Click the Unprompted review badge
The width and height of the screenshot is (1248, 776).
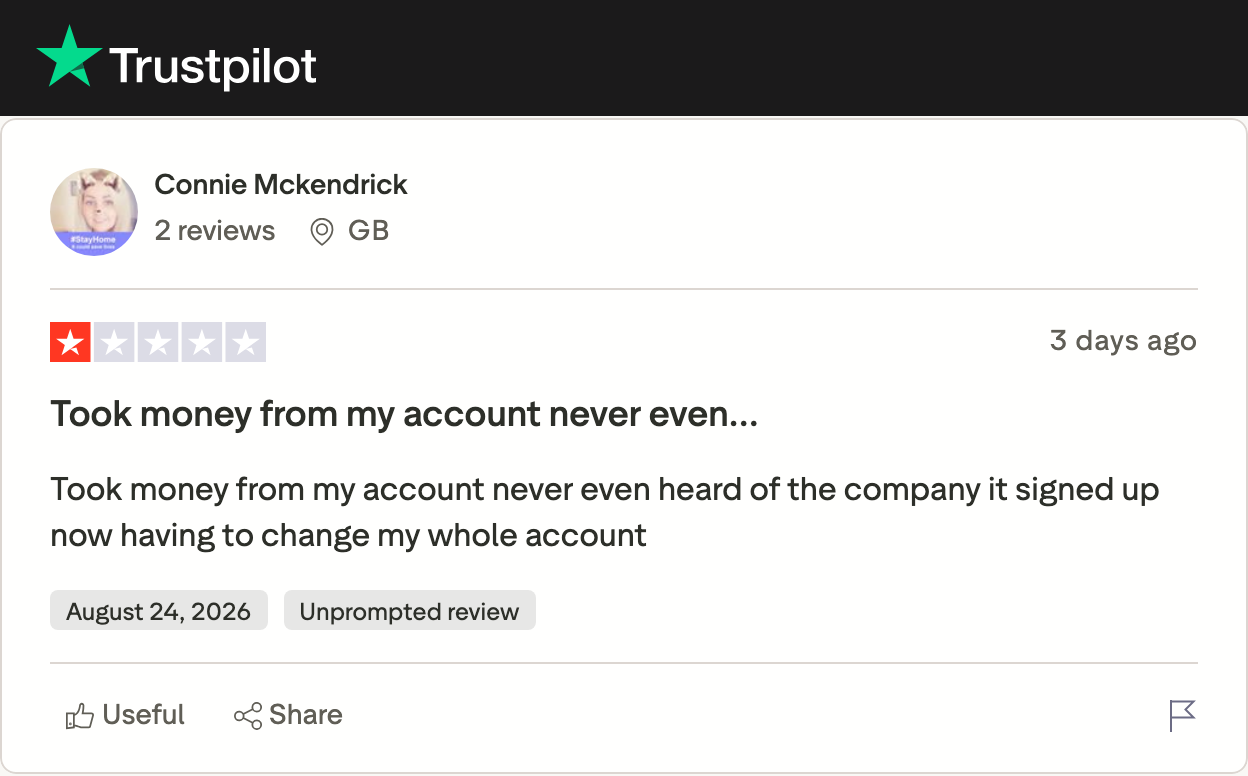pos(410,611)
